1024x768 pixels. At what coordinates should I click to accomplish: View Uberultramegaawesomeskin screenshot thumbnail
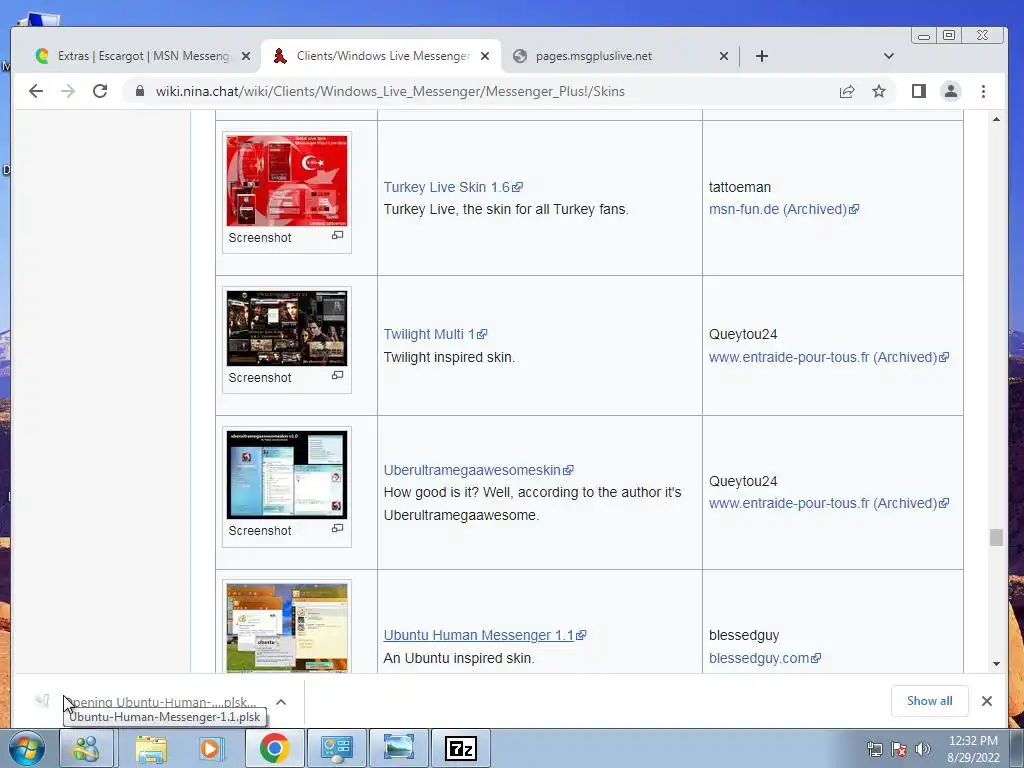point(287,475)
